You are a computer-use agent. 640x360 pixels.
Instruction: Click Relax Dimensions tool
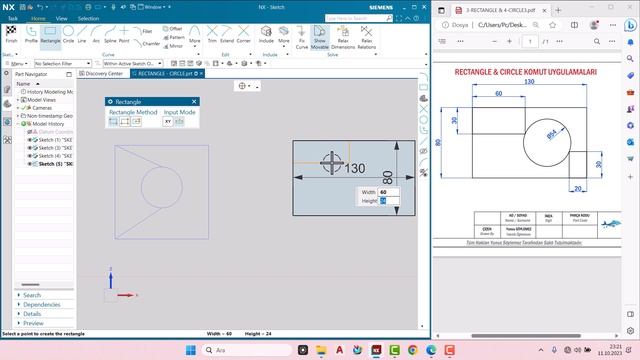coord(343,37)
